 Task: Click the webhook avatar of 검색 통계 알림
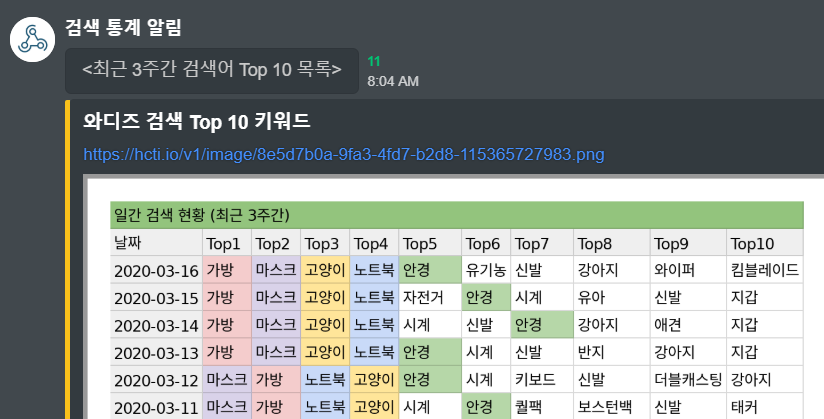[33, 39]
